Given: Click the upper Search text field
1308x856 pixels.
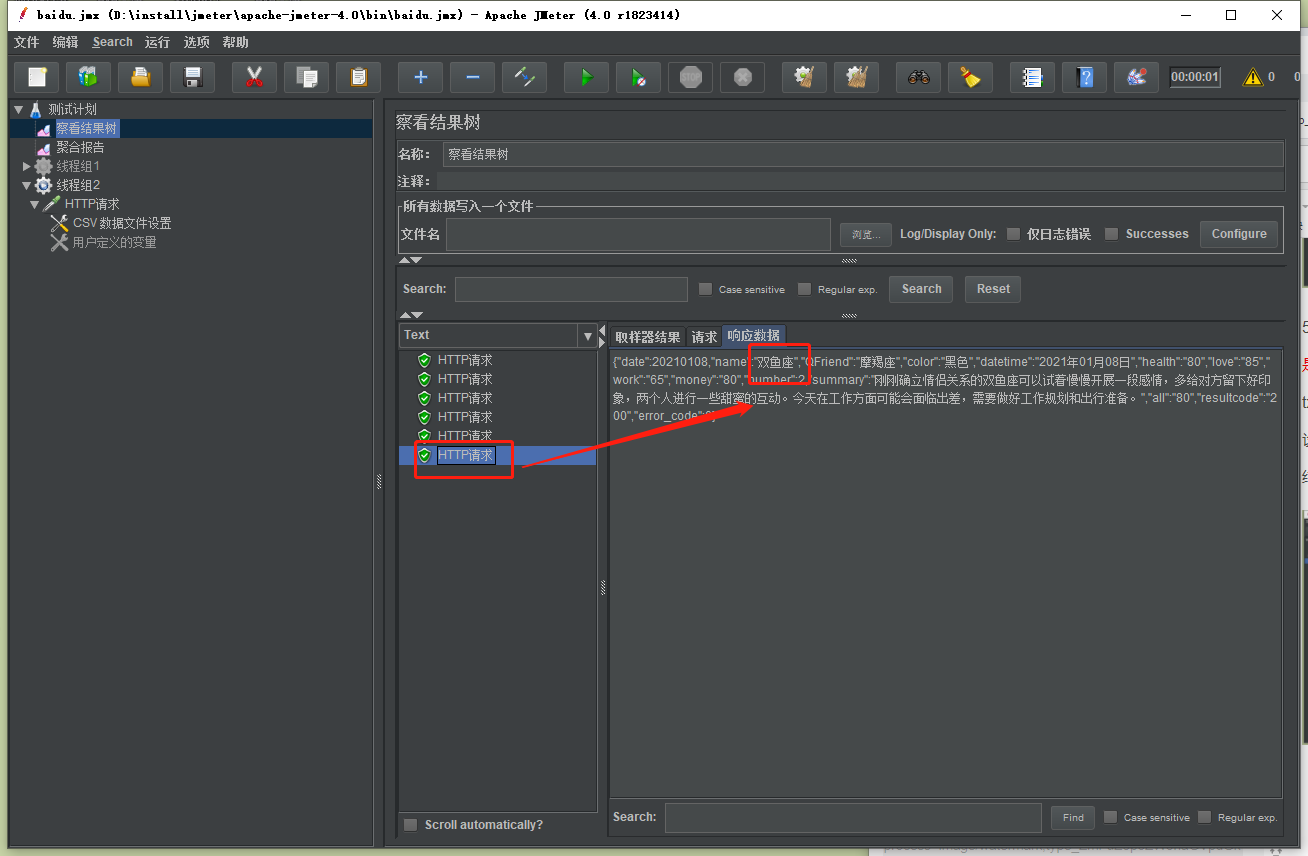Looking at the screenshot, I should coord(571,289).
